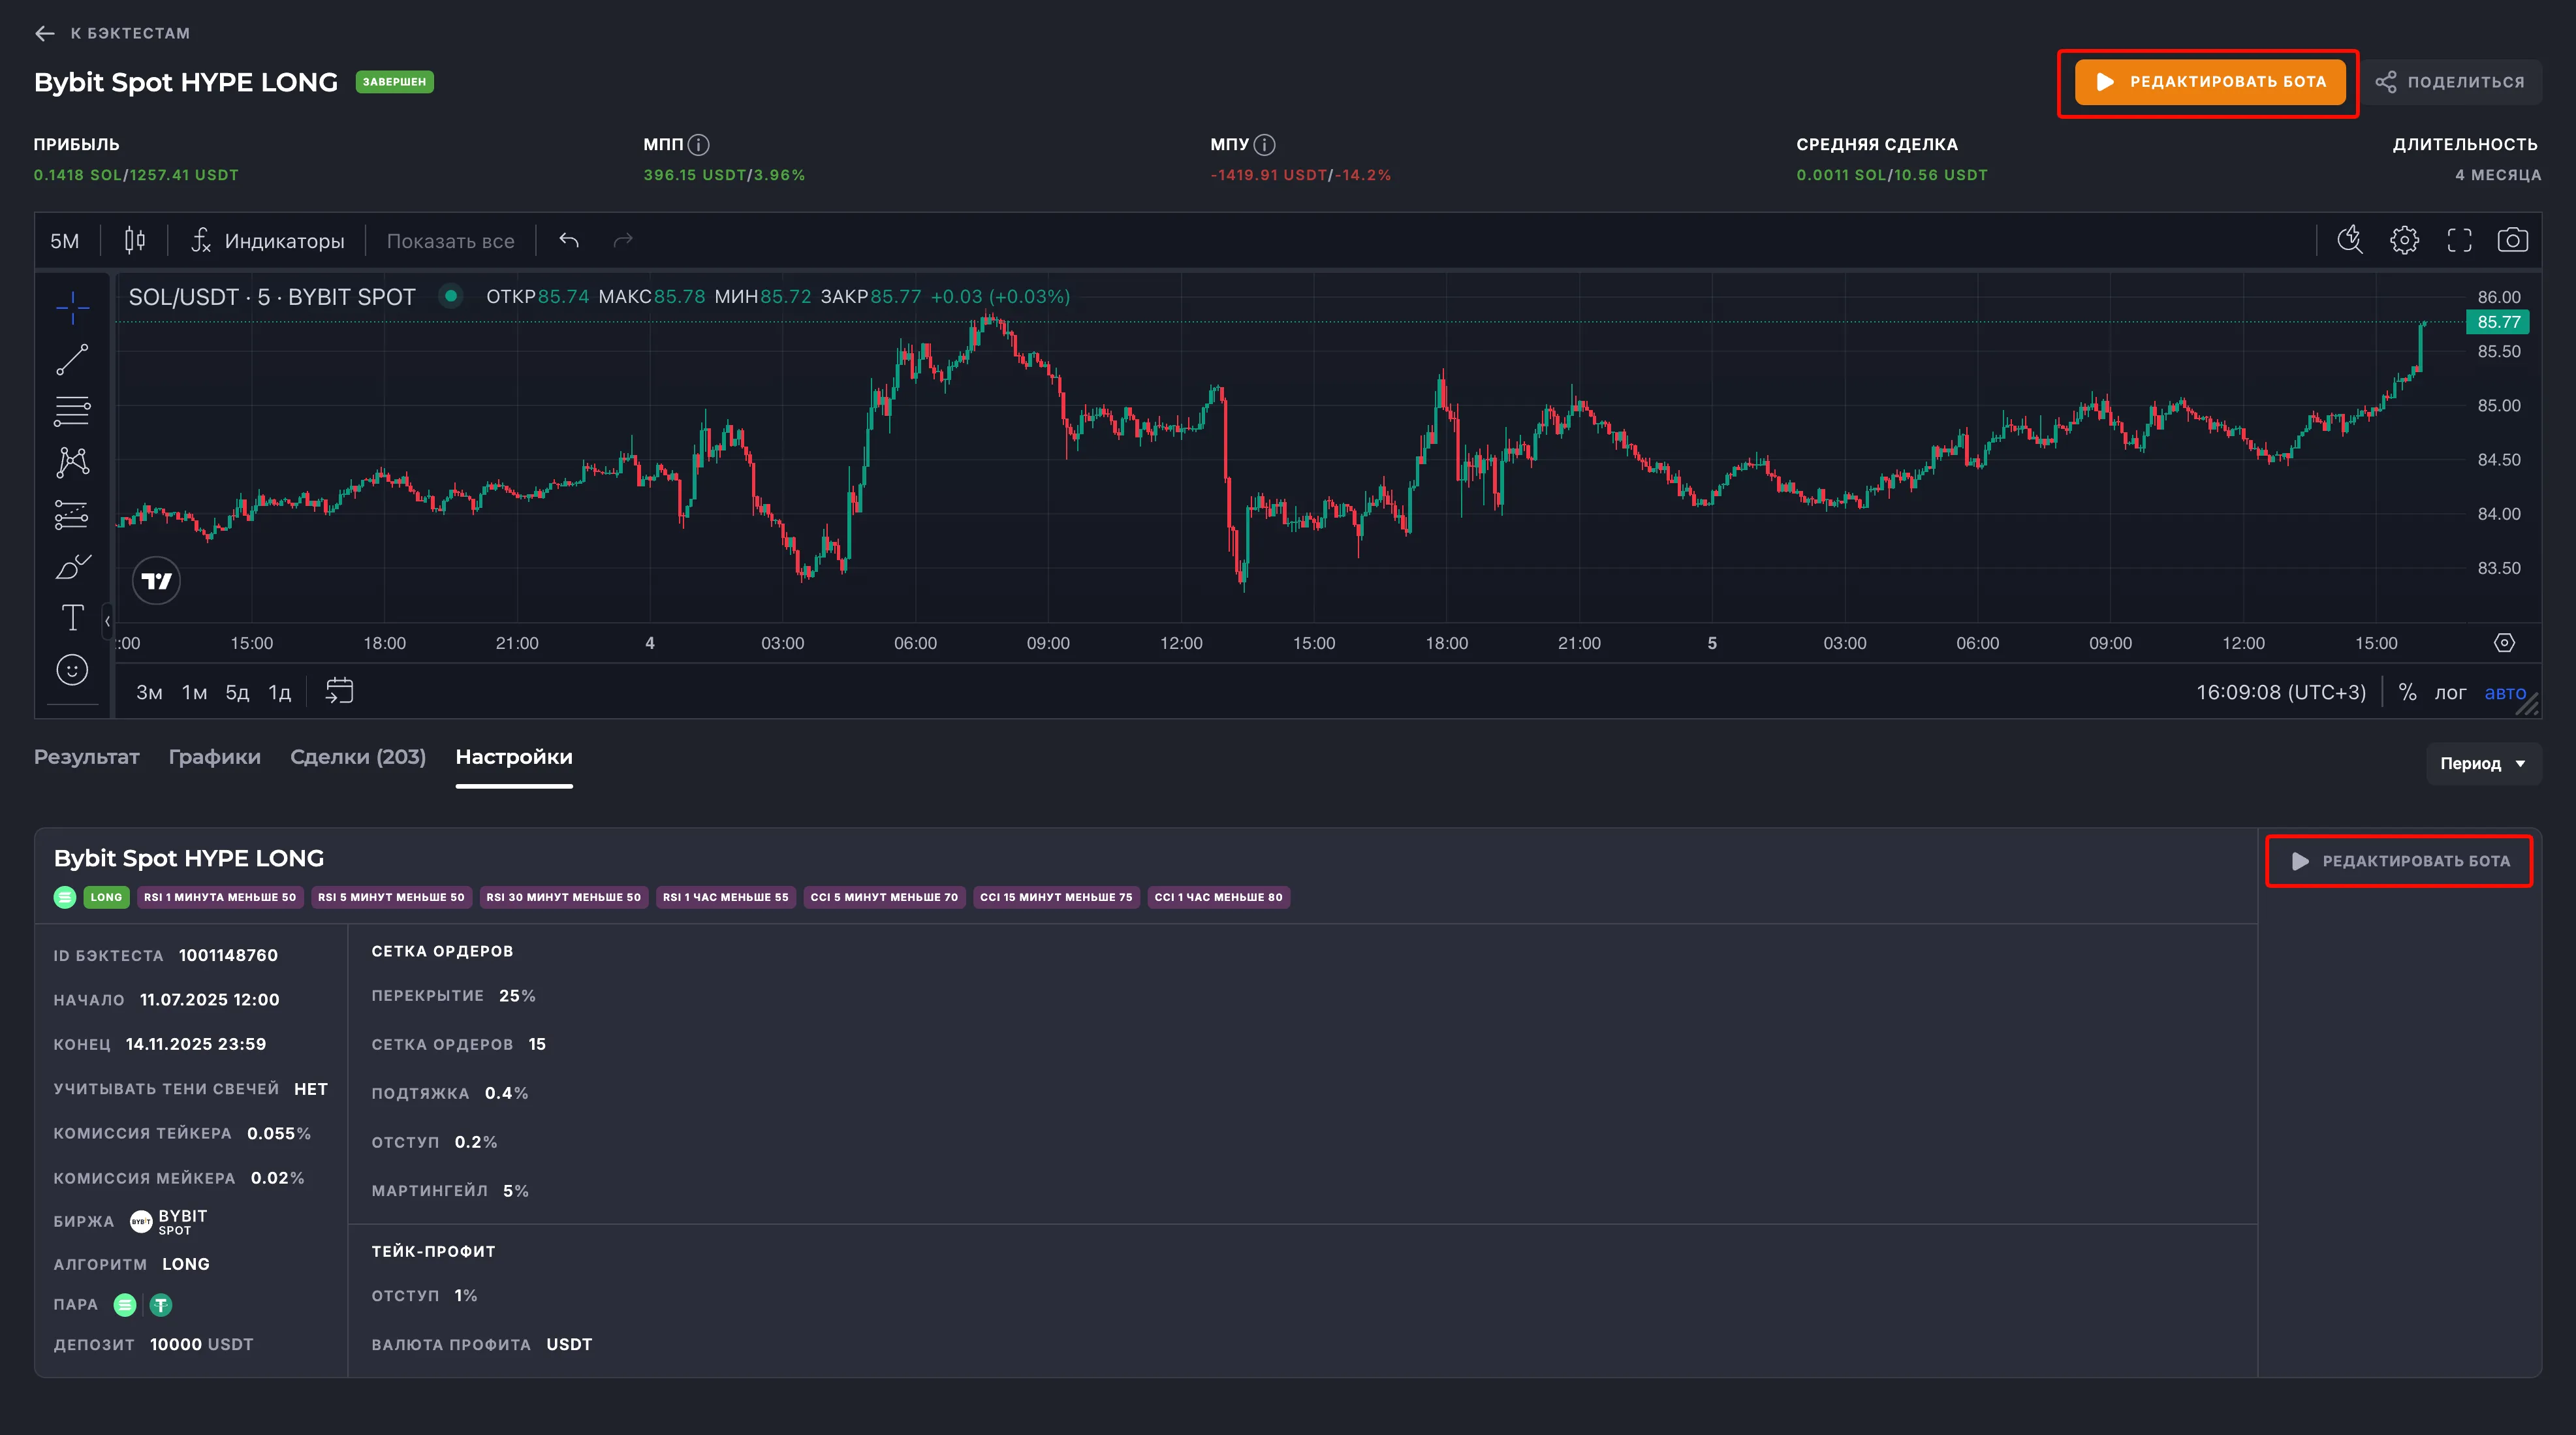Image resolution: width=2576 pixels, height=1435 pixels.
Task: Toggle percent scale mode
Action: click(2407, 692)
